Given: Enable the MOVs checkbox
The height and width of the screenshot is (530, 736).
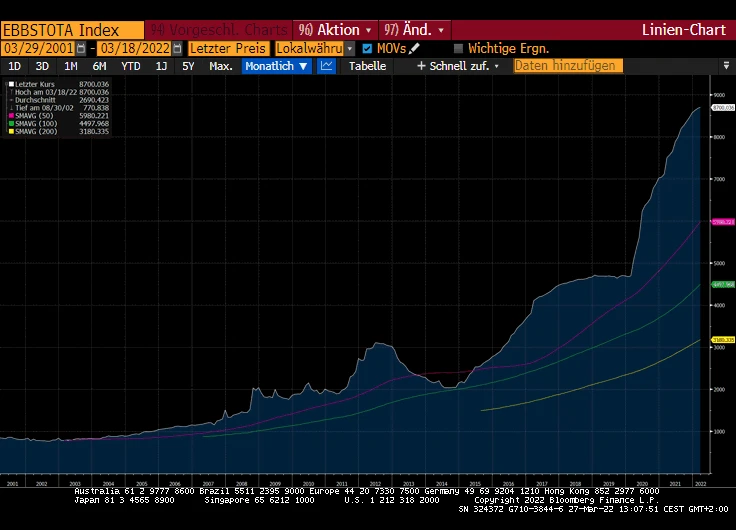Looking at the screenshot, I should pyautogui.click(x=367, y=48).
